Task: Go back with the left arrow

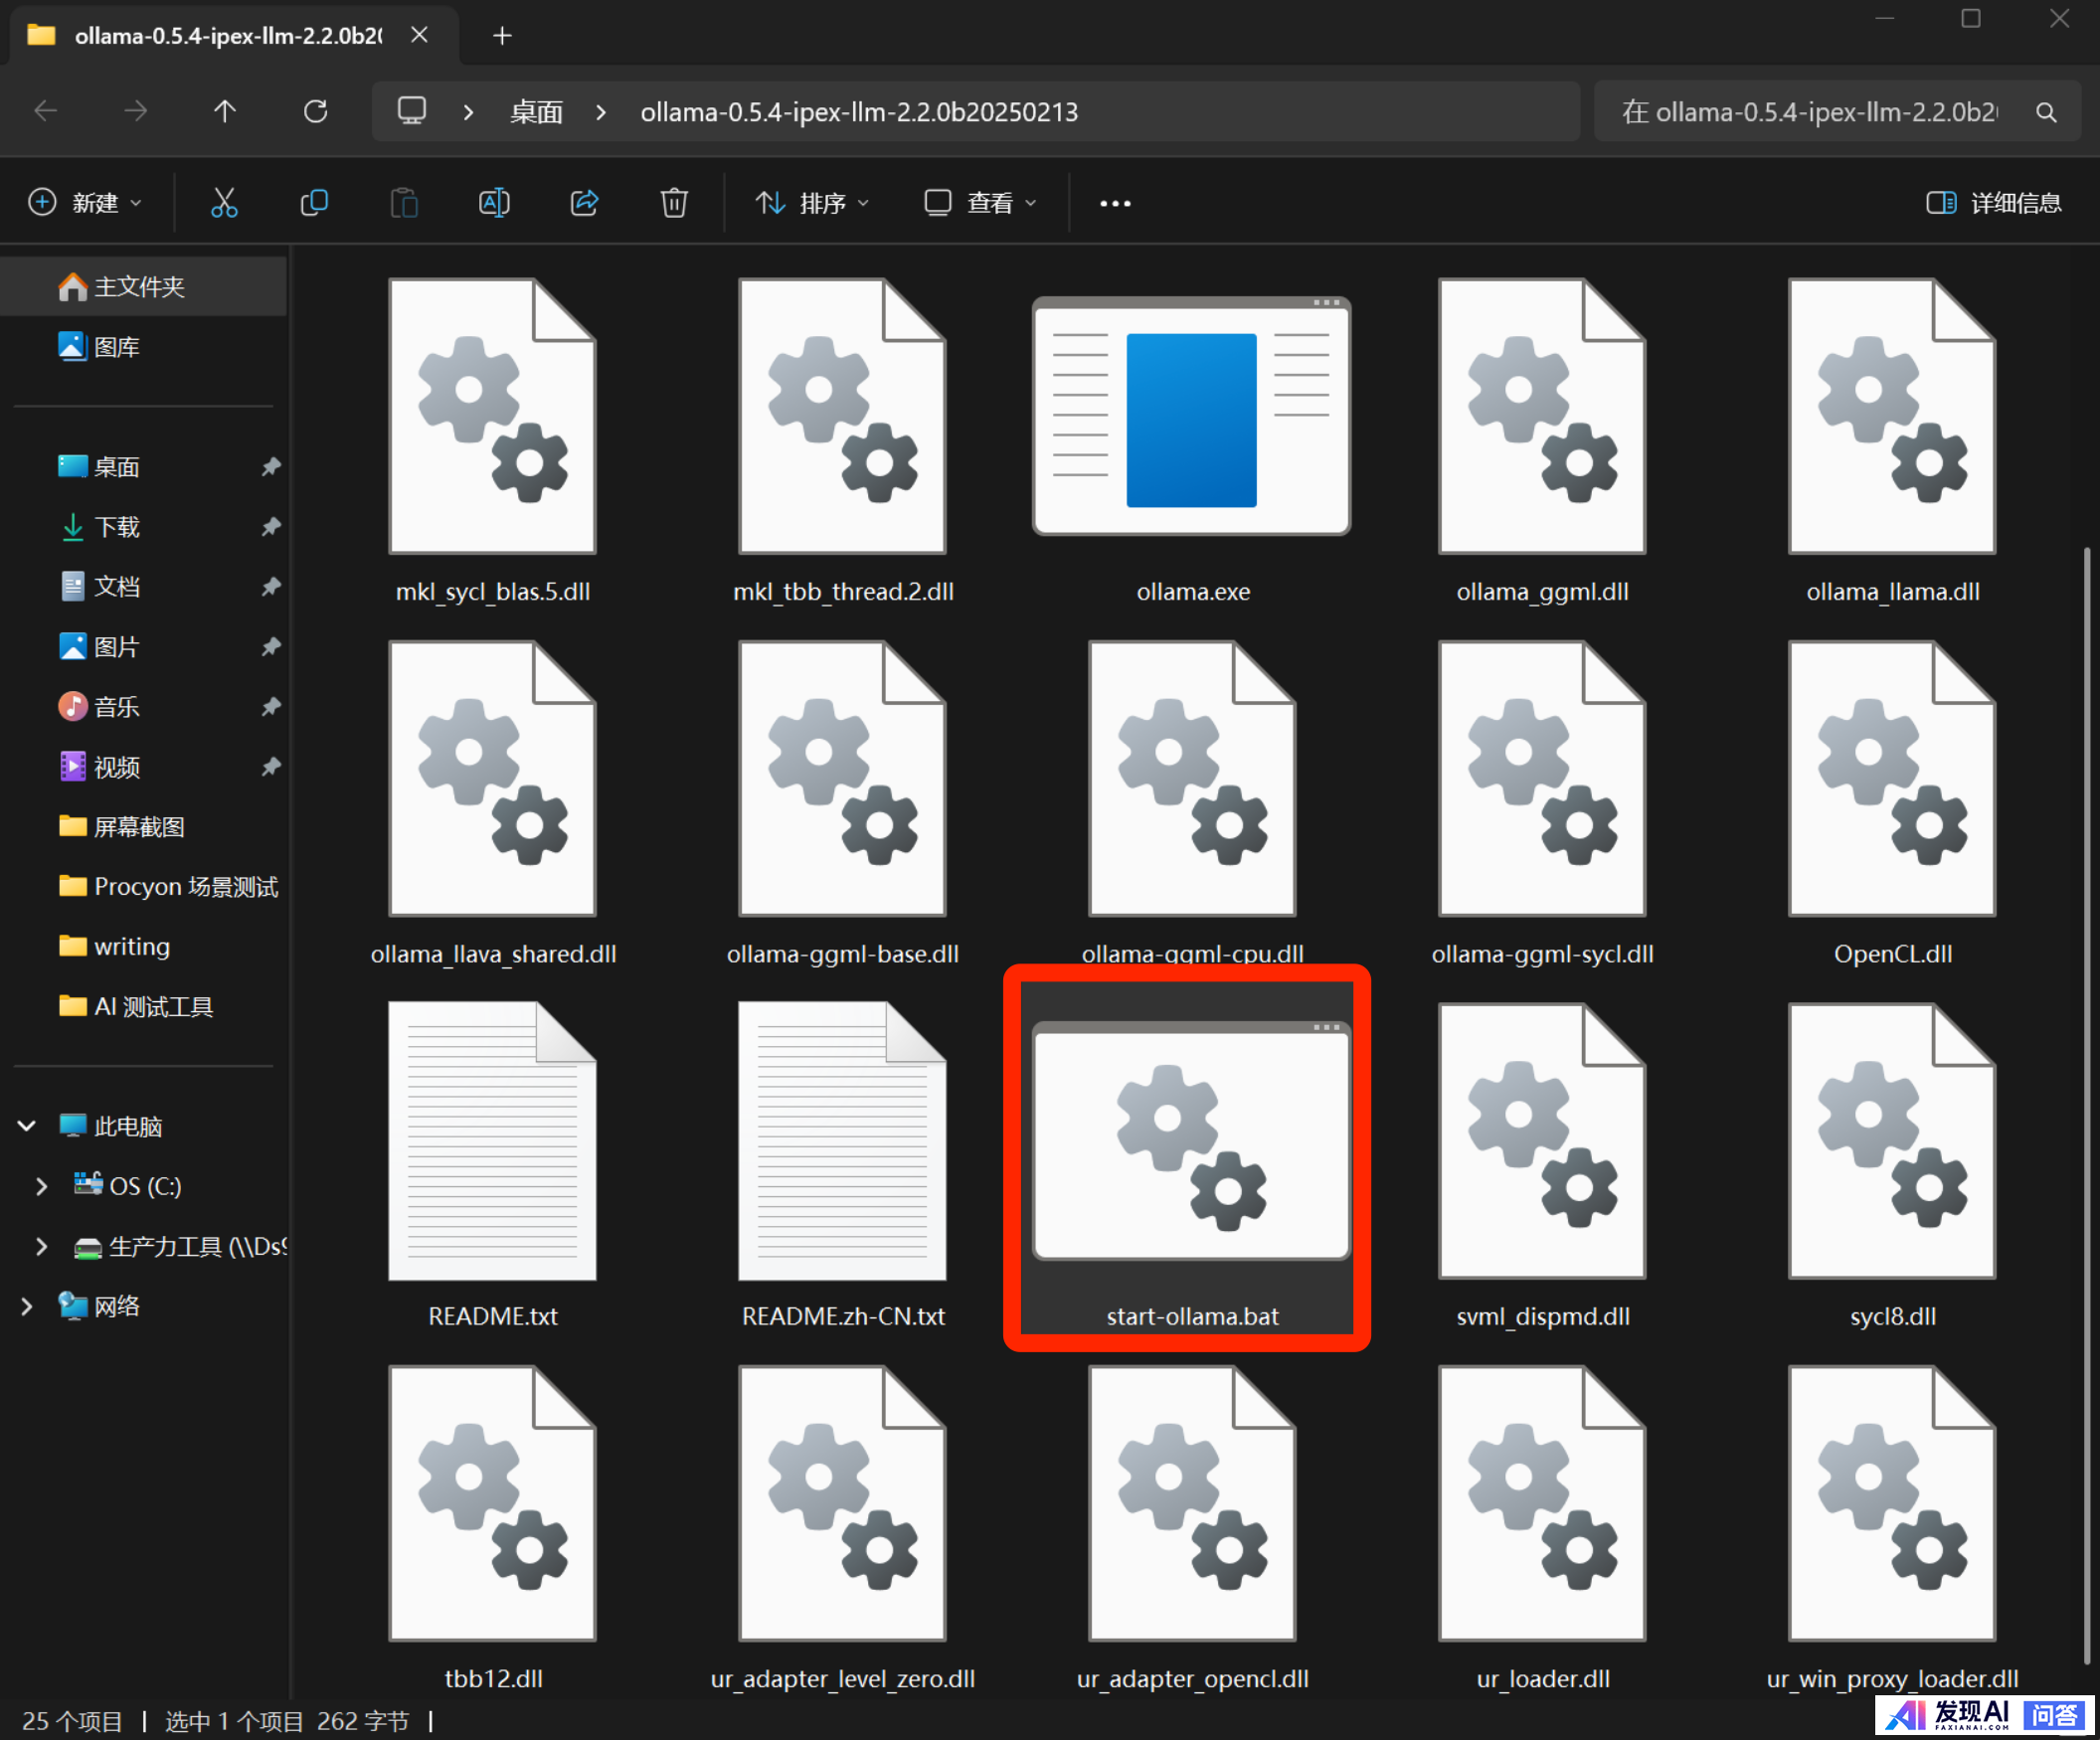Action: 46,111
